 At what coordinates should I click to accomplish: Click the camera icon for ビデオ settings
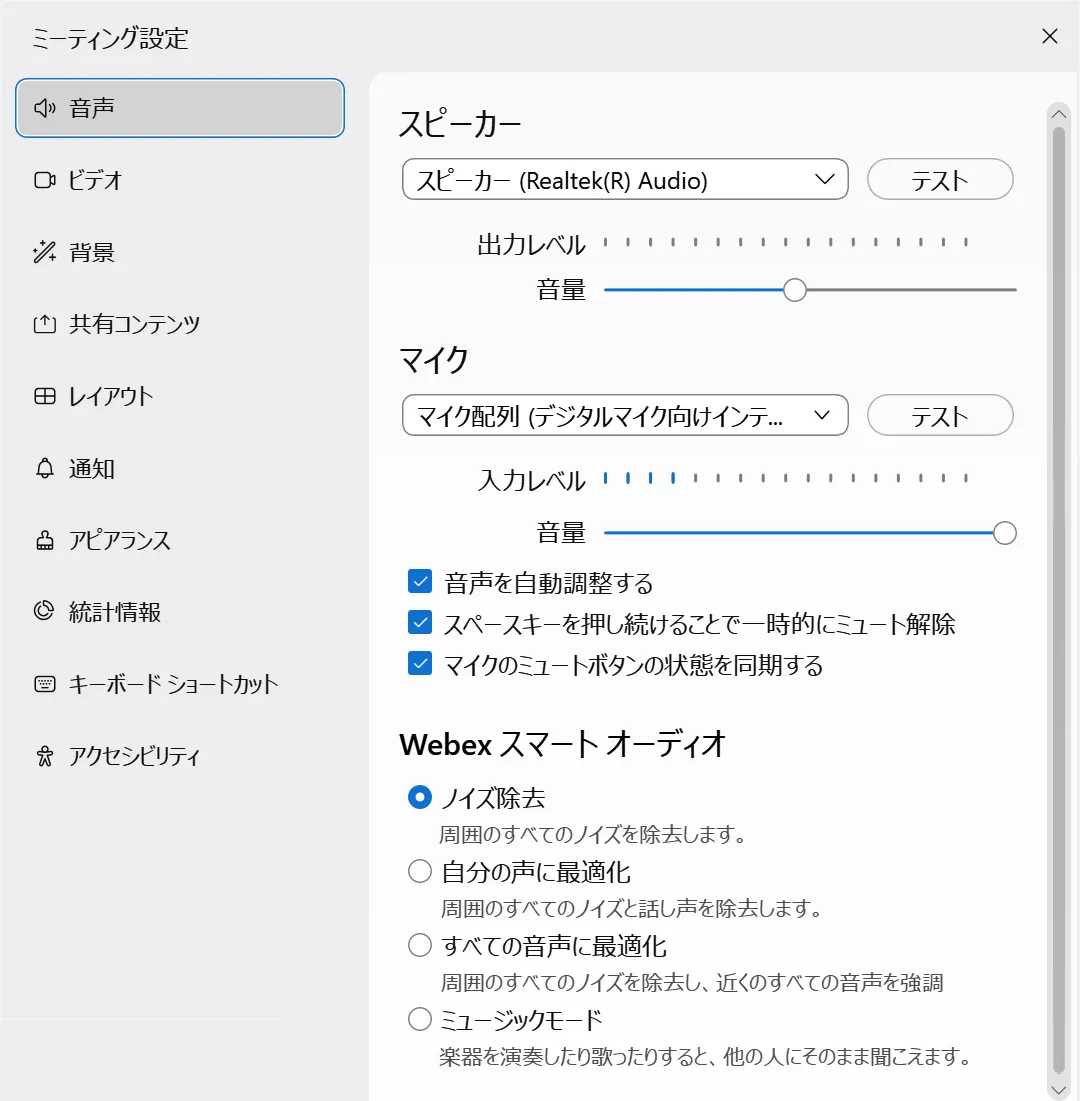(44, 181)
